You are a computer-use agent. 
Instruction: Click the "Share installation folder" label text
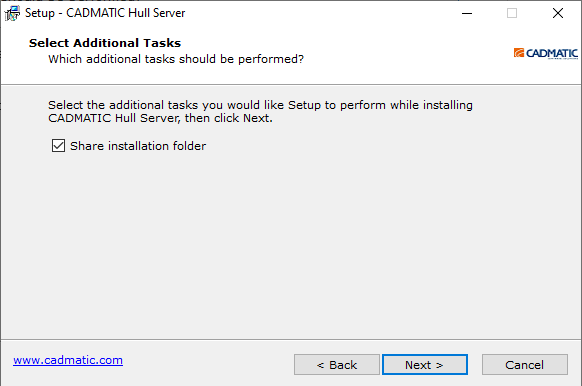point(138,146)
